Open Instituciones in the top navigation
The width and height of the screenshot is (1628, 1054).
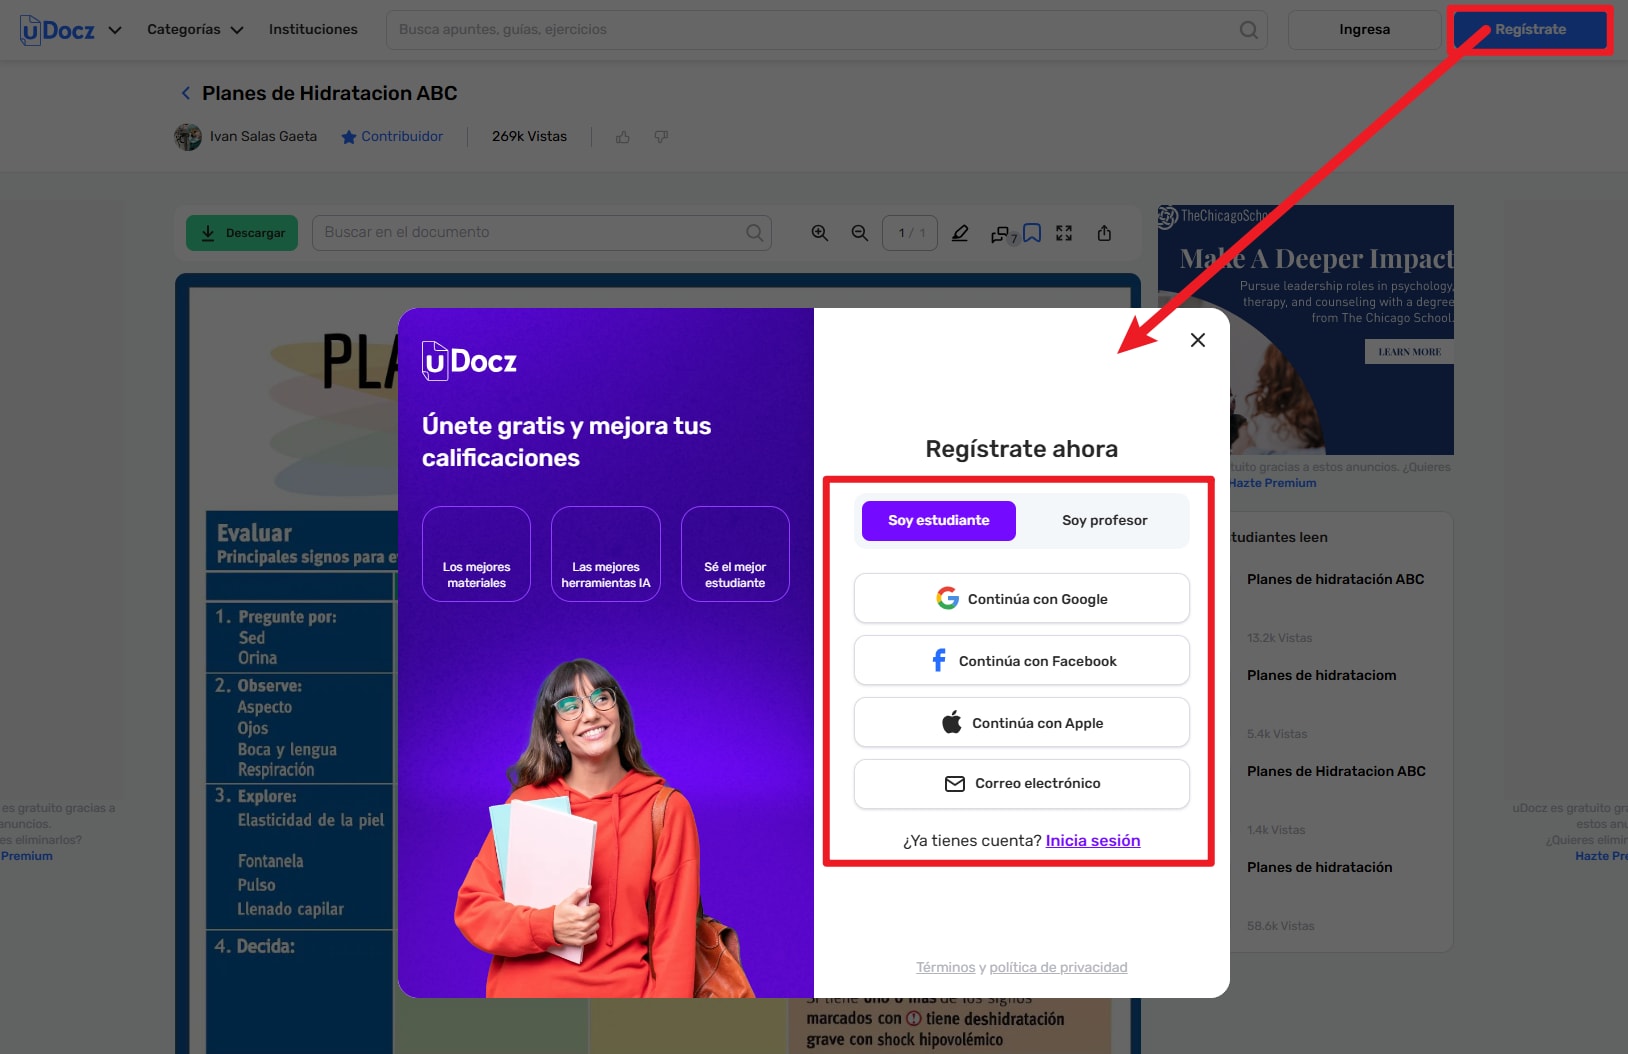click(x=313, y=29)
